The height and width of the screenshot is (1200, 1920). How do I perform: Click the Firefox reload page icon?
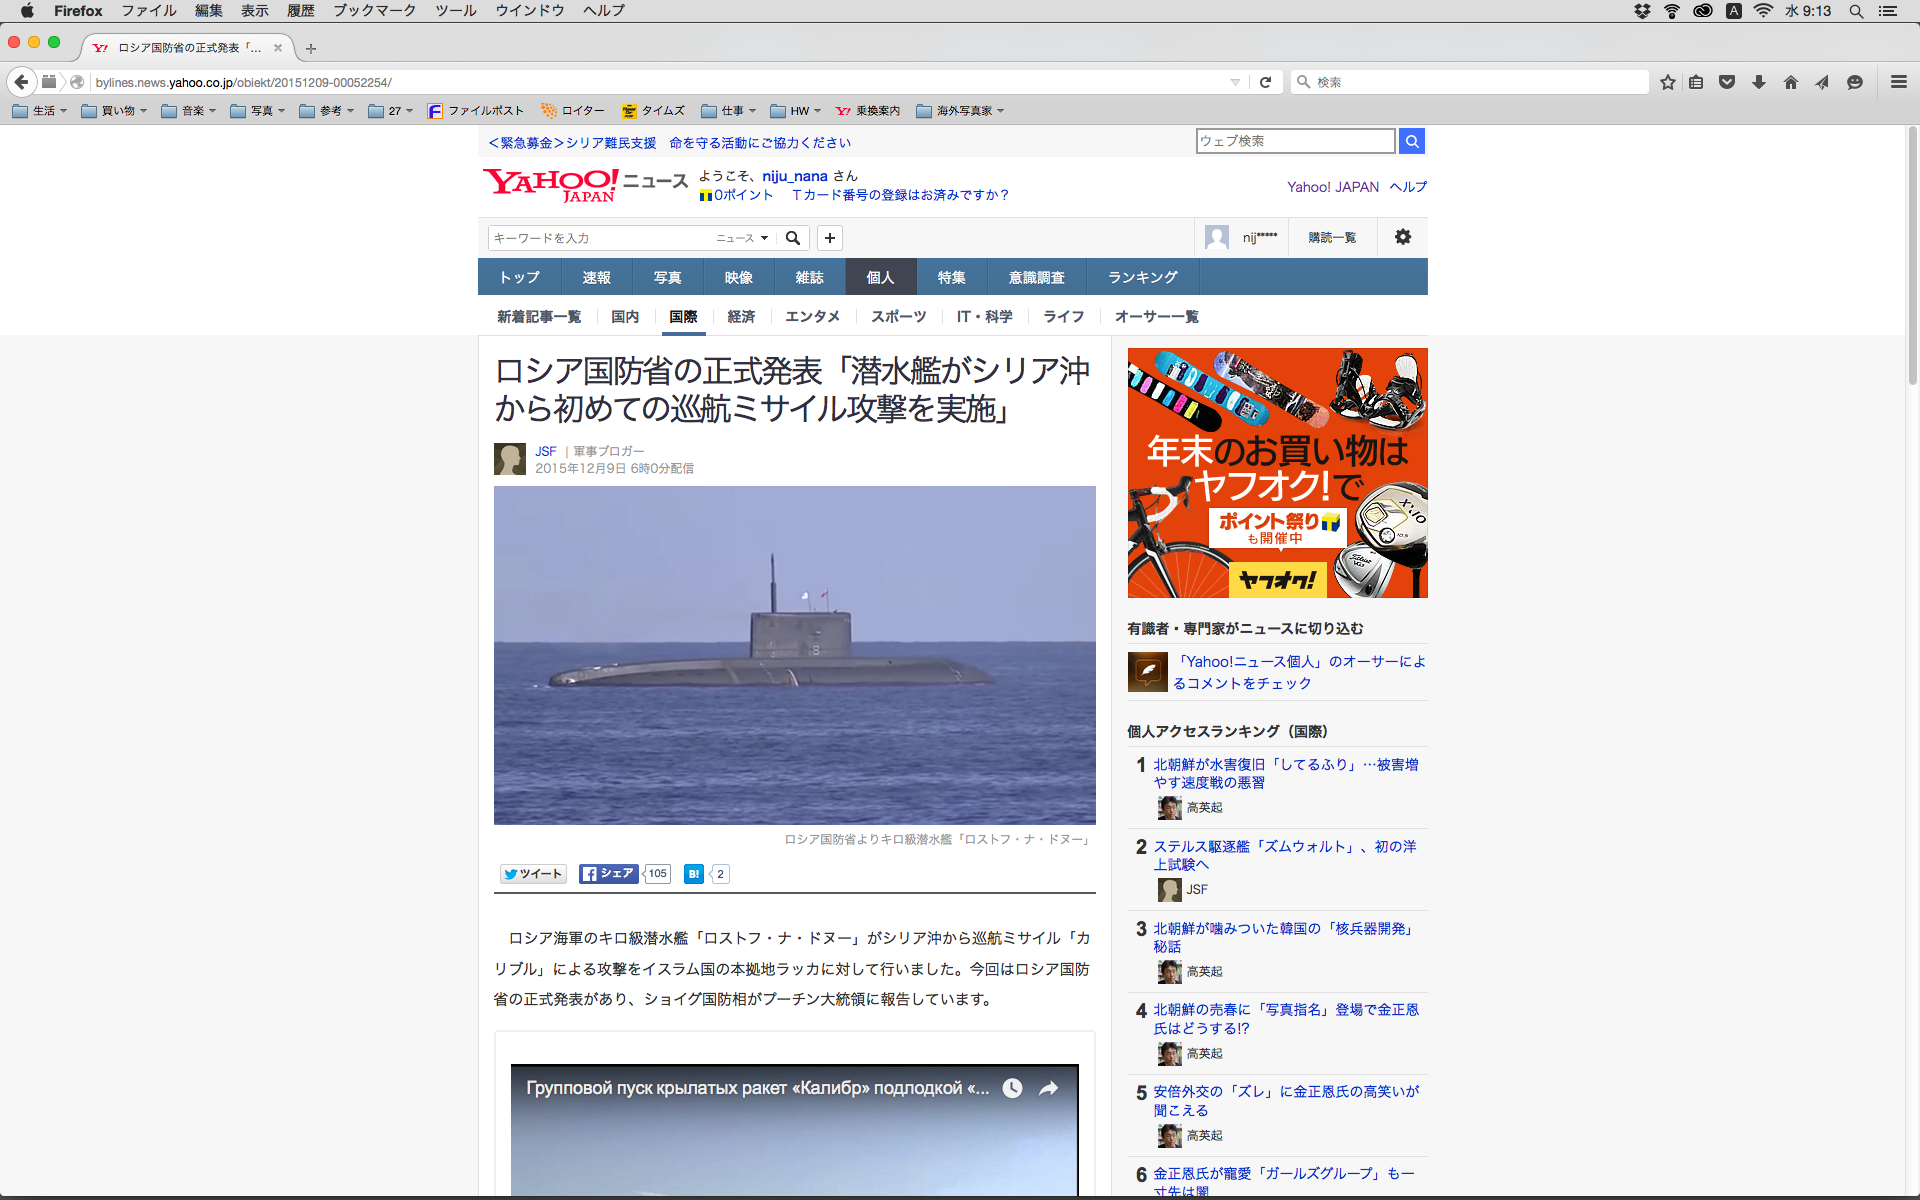(x=1265, y=82)
